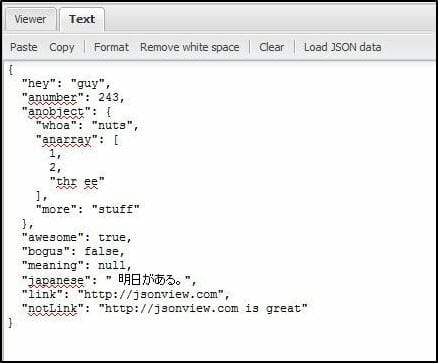Click the opening brace on first line
This screenshot has width=438, height=363.
(10, 70)
